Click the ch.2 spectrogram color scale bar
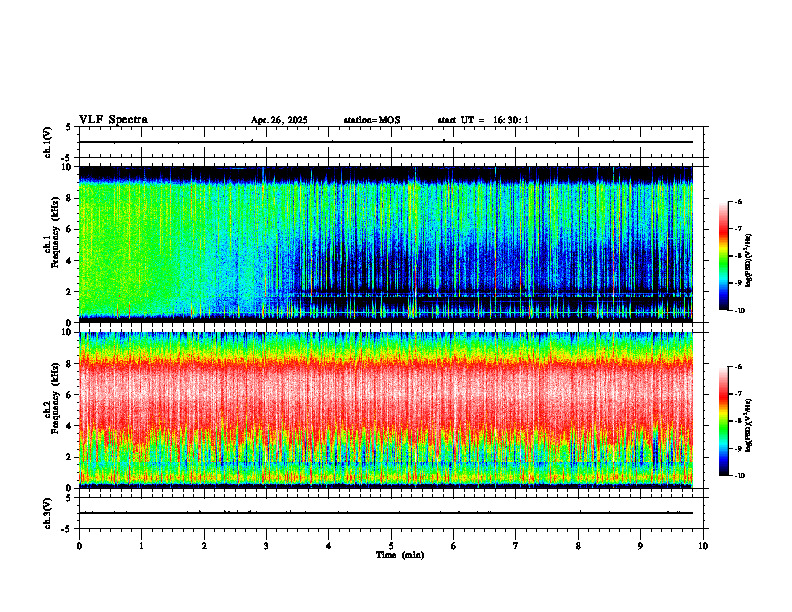Screen dimensions: 792x612 (723, 421)
